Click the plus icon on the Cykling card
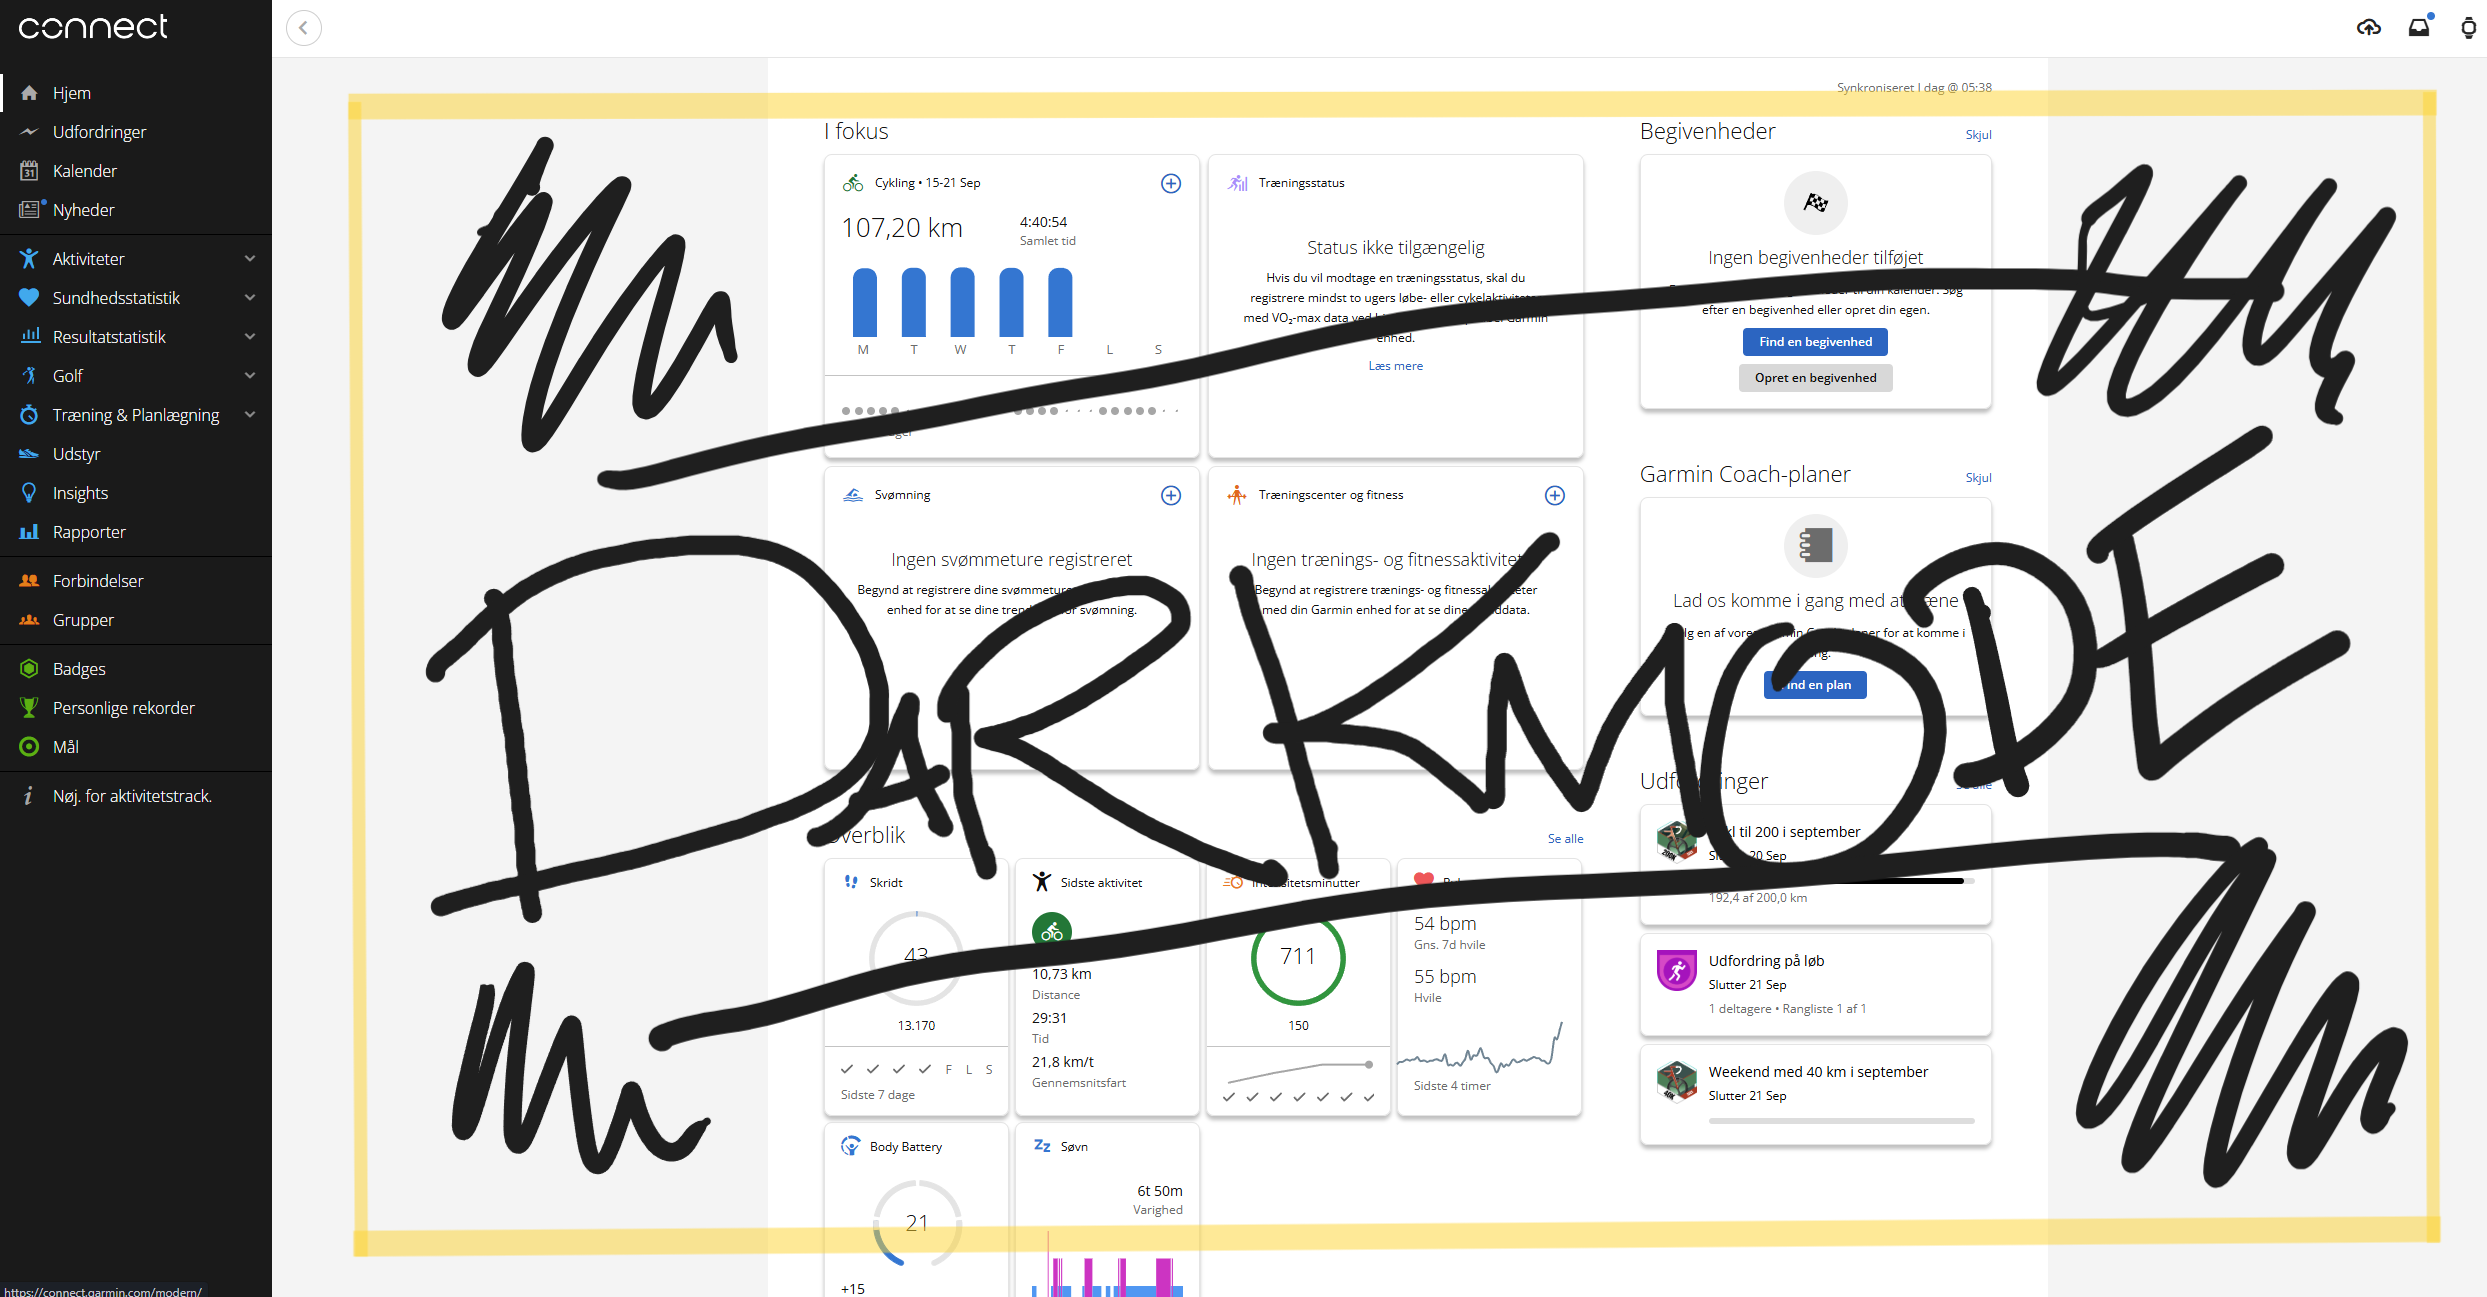Viewport: 2487px width, 1297px height. pyautogui.click(x=1171, y=183)
